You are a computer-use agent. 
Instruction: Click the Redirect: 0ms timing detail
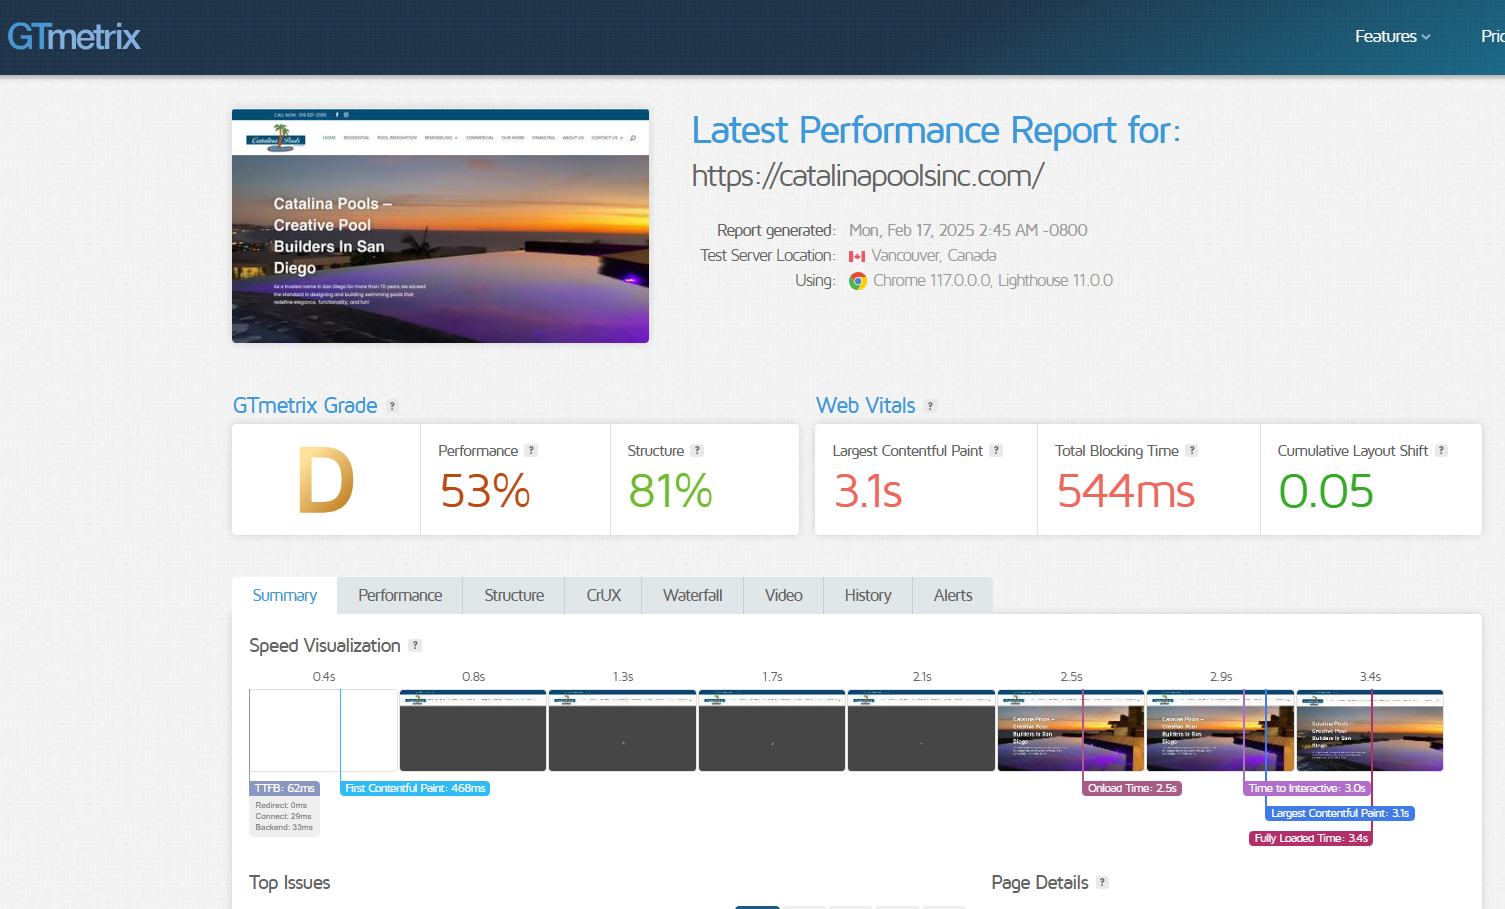click(x=281, y=805)
